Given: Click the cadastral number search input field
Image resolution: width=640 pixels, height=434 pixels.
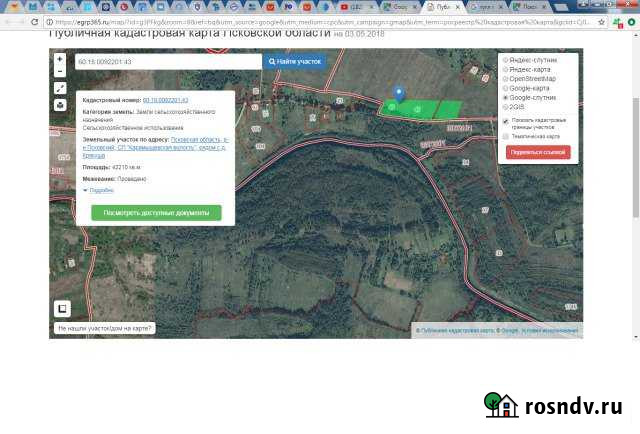Looking at the screenshot, I should (x=165, y=62).
